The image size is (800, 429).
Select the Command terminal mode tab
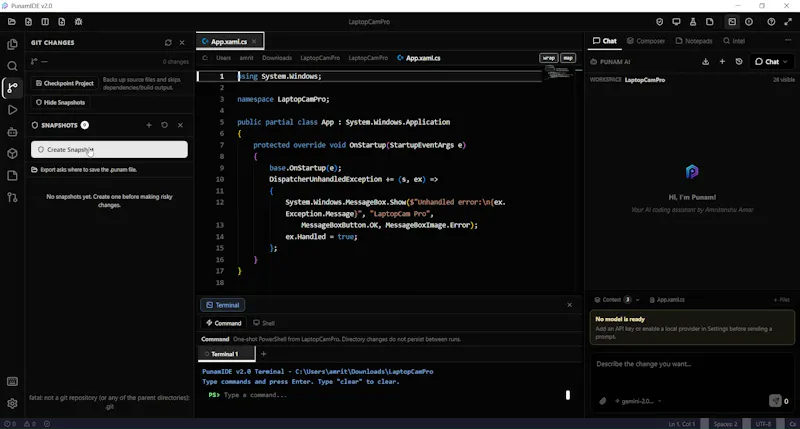click(223, 323)
